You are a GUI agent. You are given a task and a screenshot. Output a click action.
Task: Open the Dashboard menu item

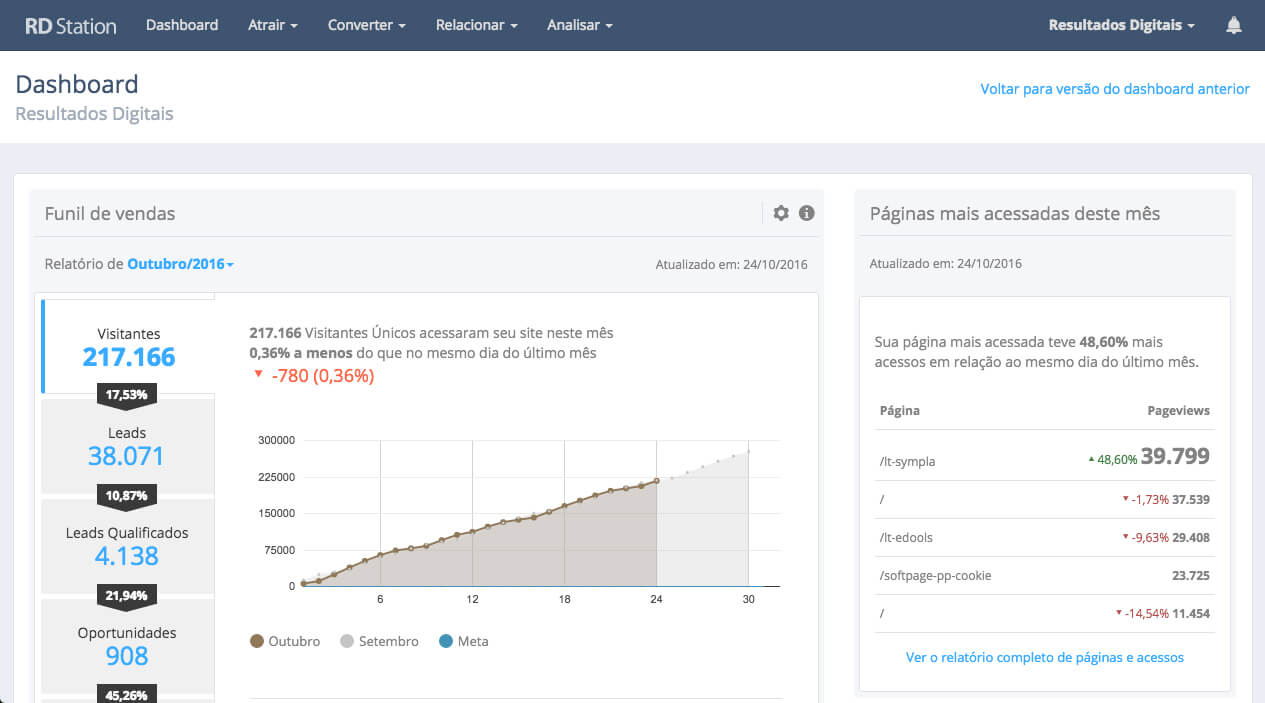[x=182, y=25]
